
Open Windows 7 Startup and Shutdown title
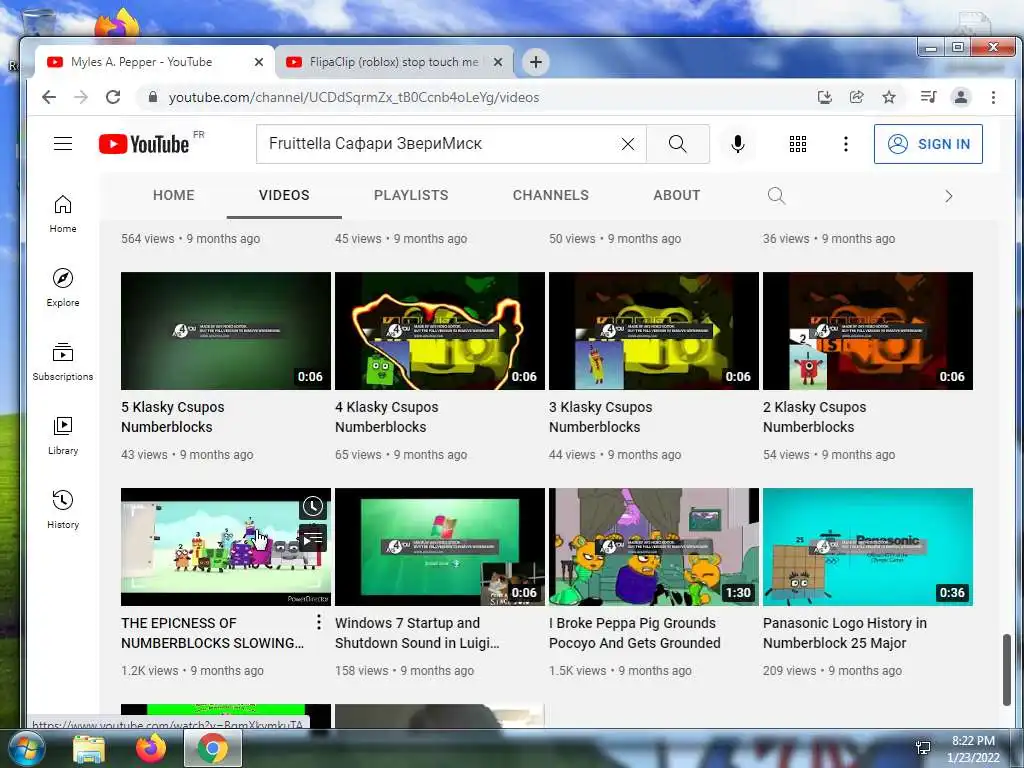click(x=417, y=633)
